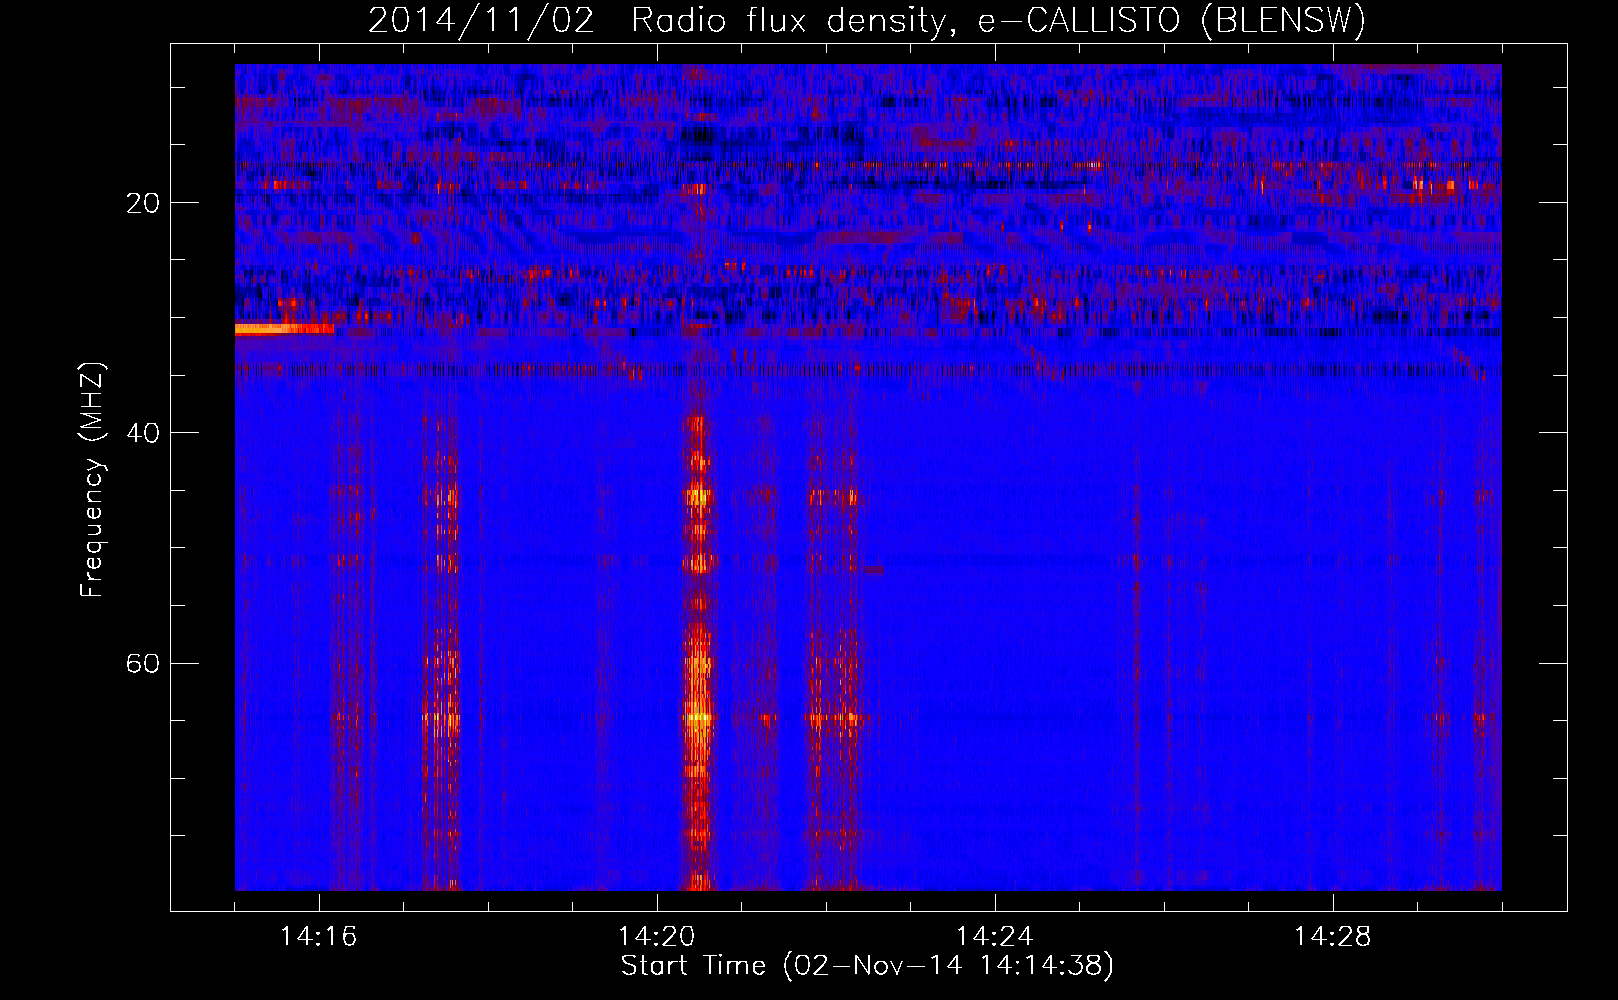This screenshot has height=1000, width=1618.
Task: Click the 14:20 time tick label
Action: coord(657,937)
